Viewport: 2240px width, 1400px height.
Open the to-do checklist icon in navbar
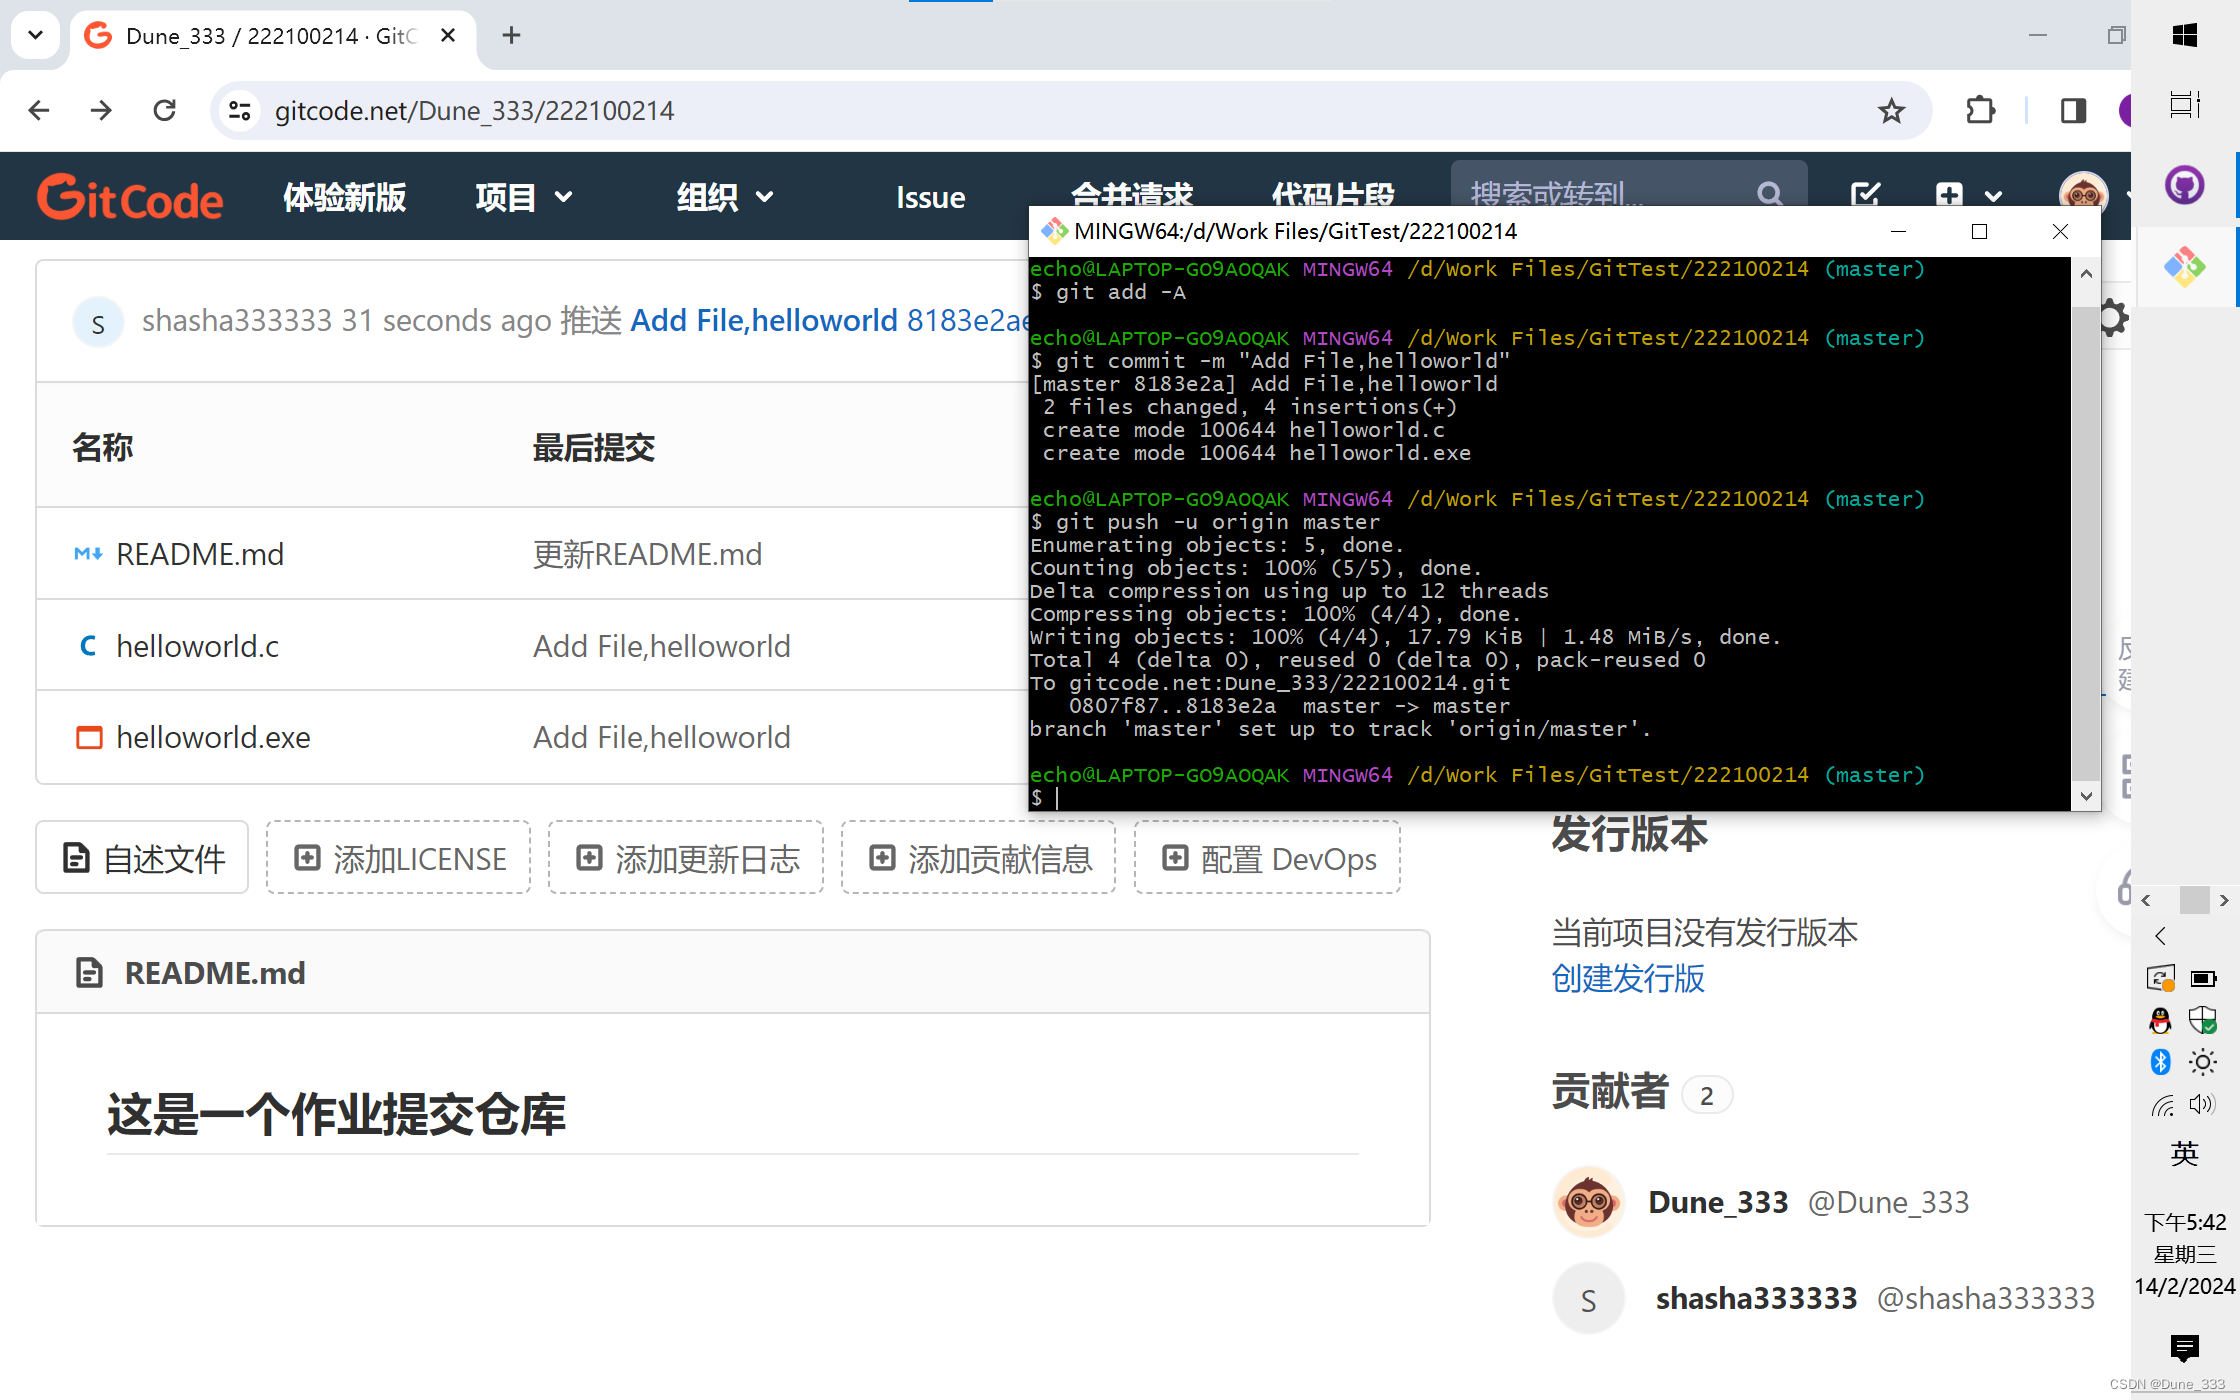click(1865, 195)
